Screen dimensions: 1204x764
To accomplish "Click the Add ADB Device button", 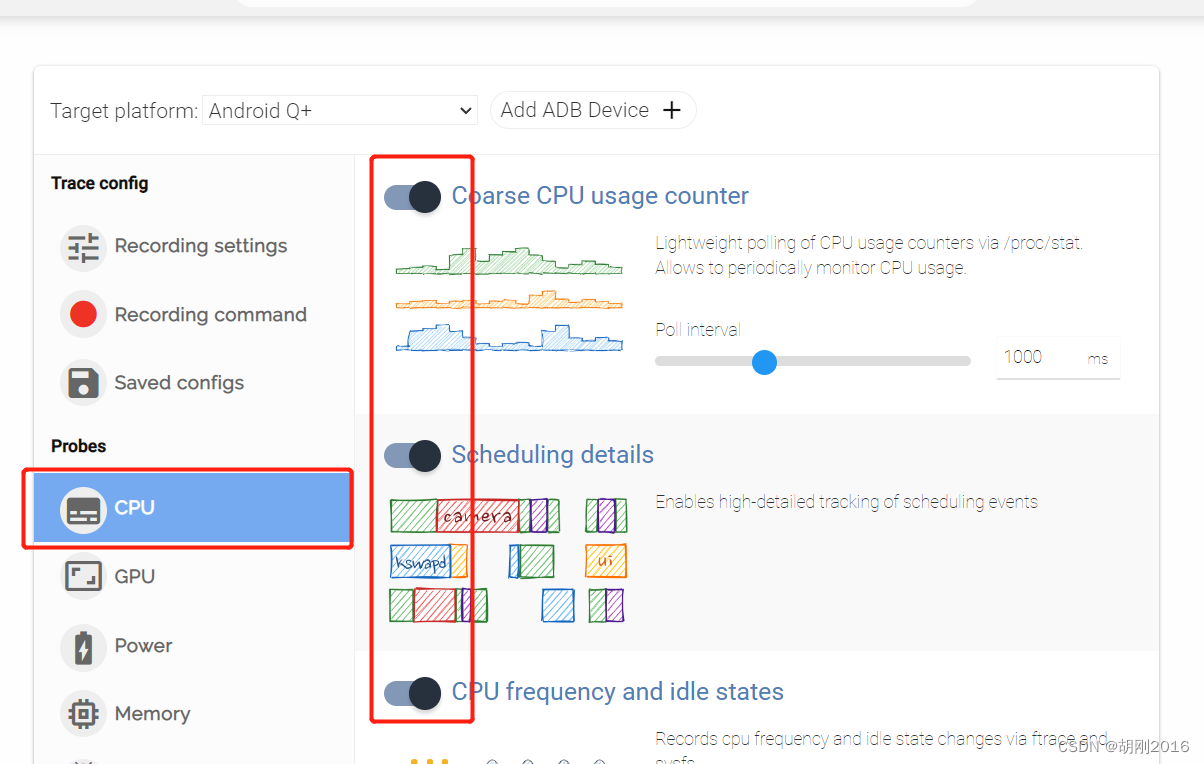I will (593, 110).
